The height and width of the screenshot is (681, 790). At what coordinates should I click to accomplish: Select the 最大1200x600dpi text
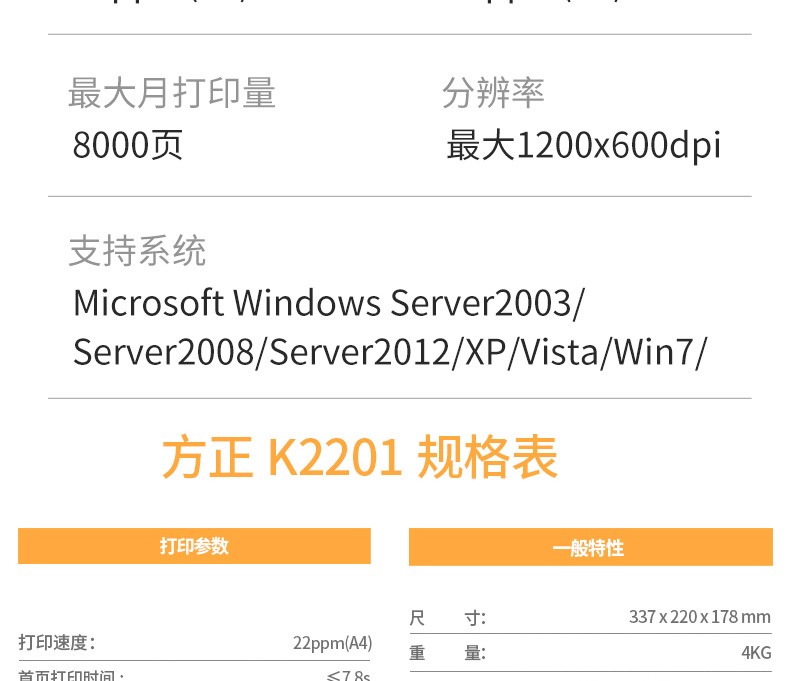coord(583,145)
